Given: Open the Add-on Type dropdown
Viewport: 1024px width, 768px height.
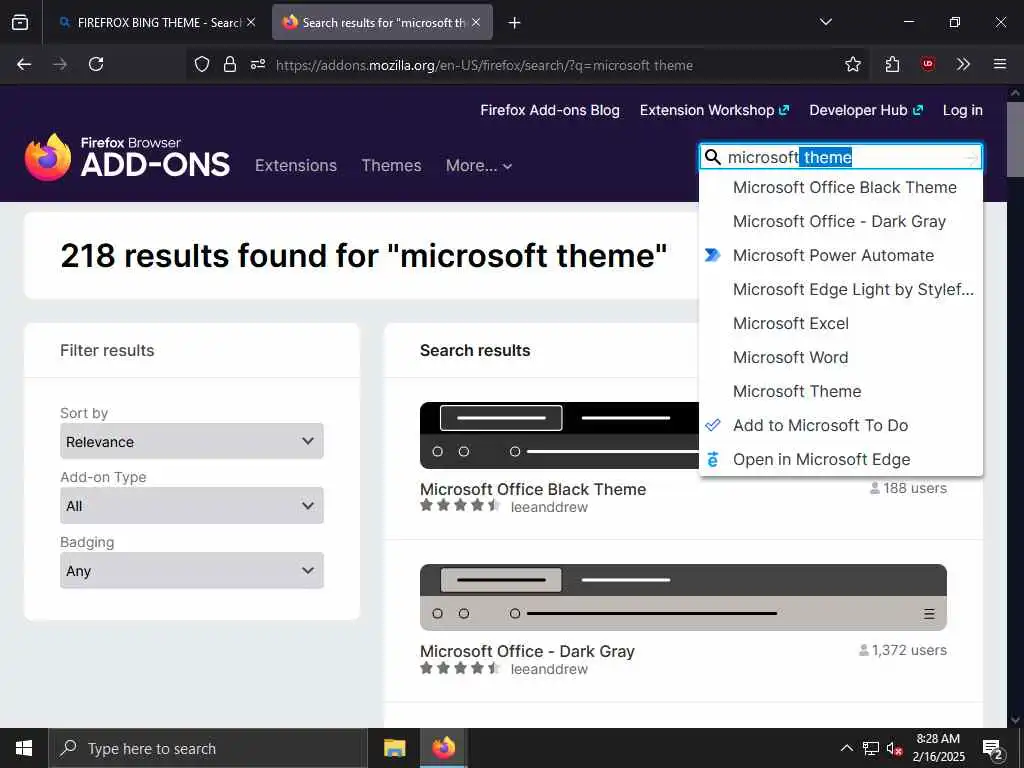Looking at the screenshot, I should (191, 505).
